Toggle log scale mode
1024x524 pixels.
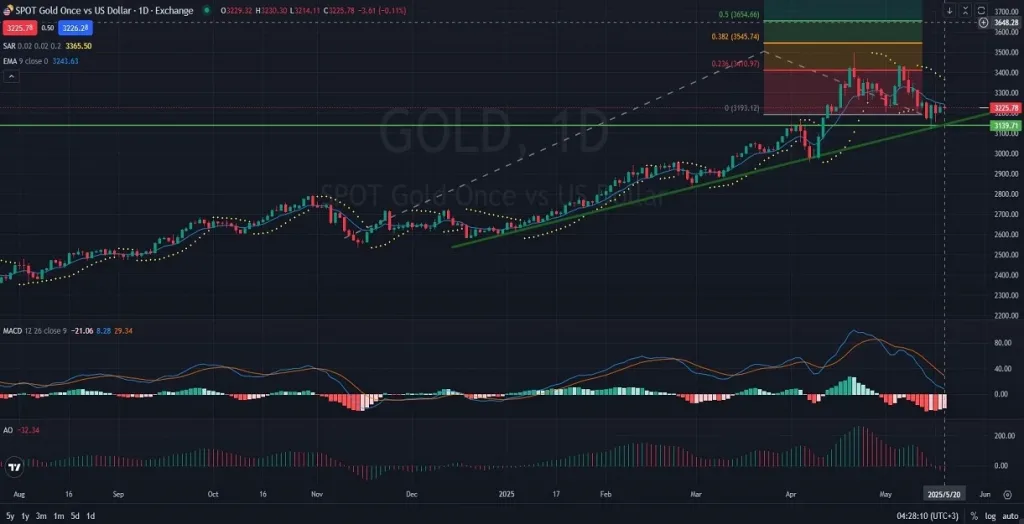point(990,516)
